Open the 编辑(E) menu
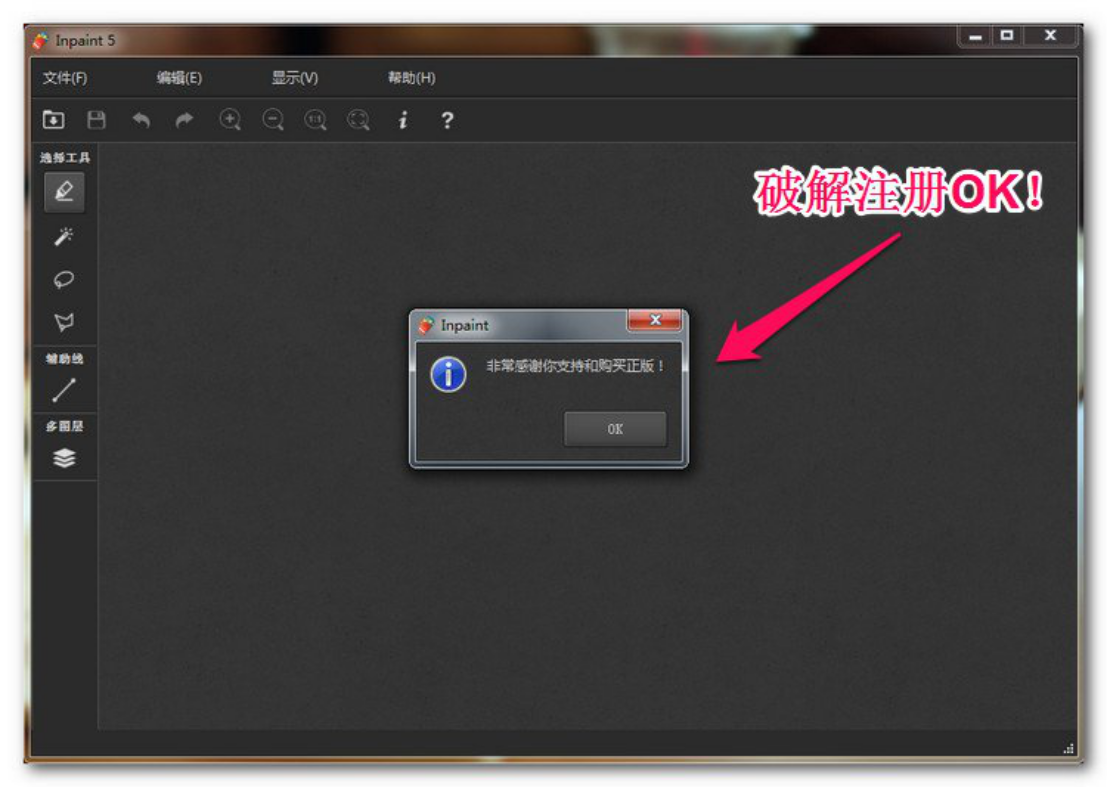1108x787 pixels. click(179, 78)
